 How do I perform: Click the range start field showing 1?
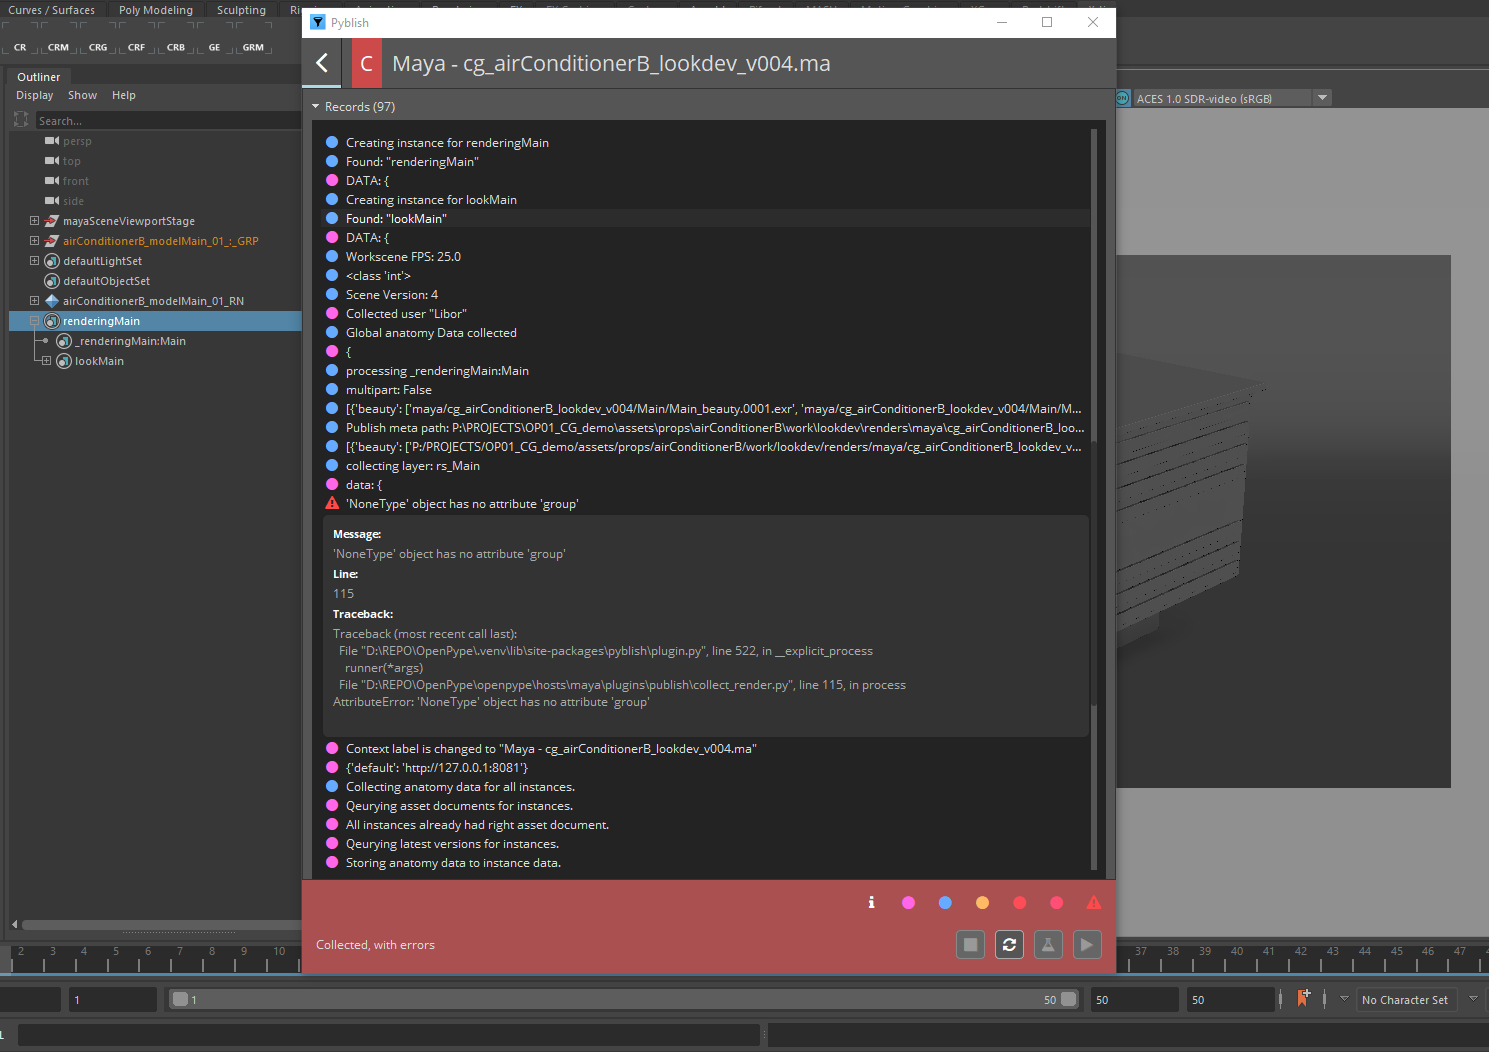(x=113, y=1000)
